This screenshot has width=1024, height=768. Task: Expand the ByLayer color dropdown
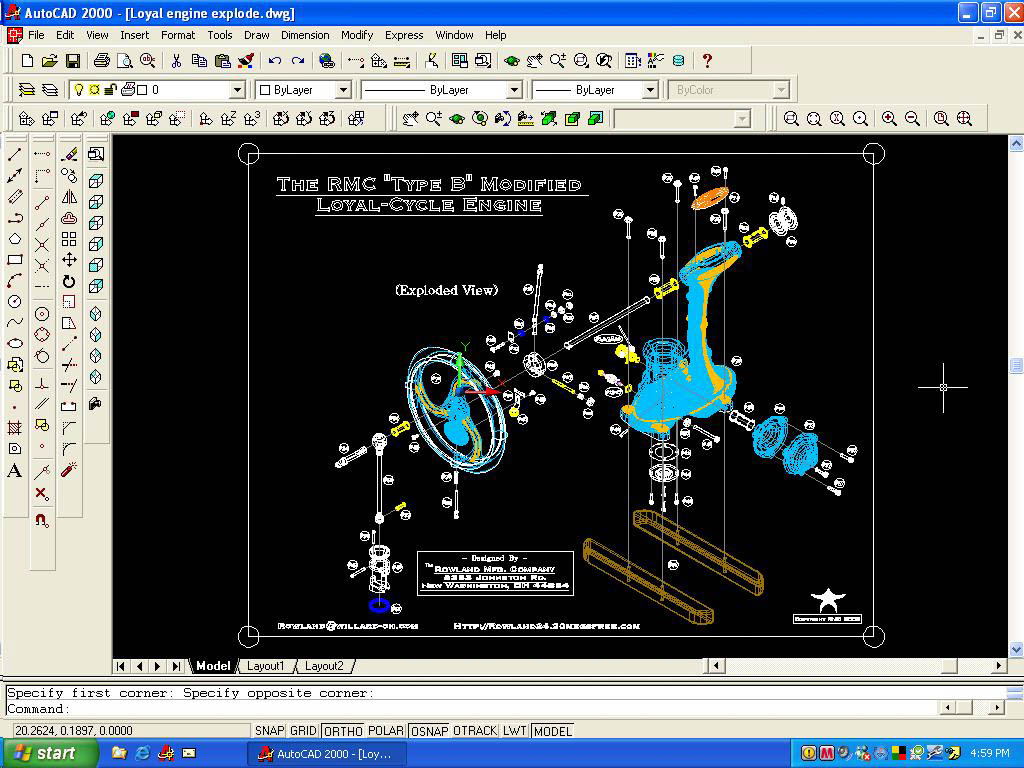click(342, 90)
